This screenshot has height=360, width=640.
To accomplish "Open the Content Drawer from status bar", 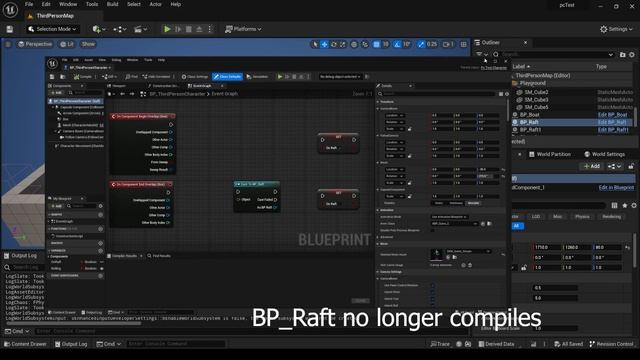I will (x=25, y=344).
